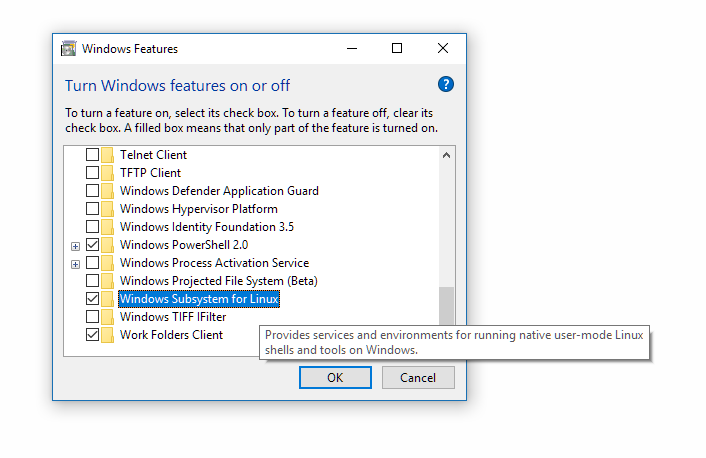Check Windows Identity Foundation 3.5 box
Screen dimensions: 706x458
(92, 227)
